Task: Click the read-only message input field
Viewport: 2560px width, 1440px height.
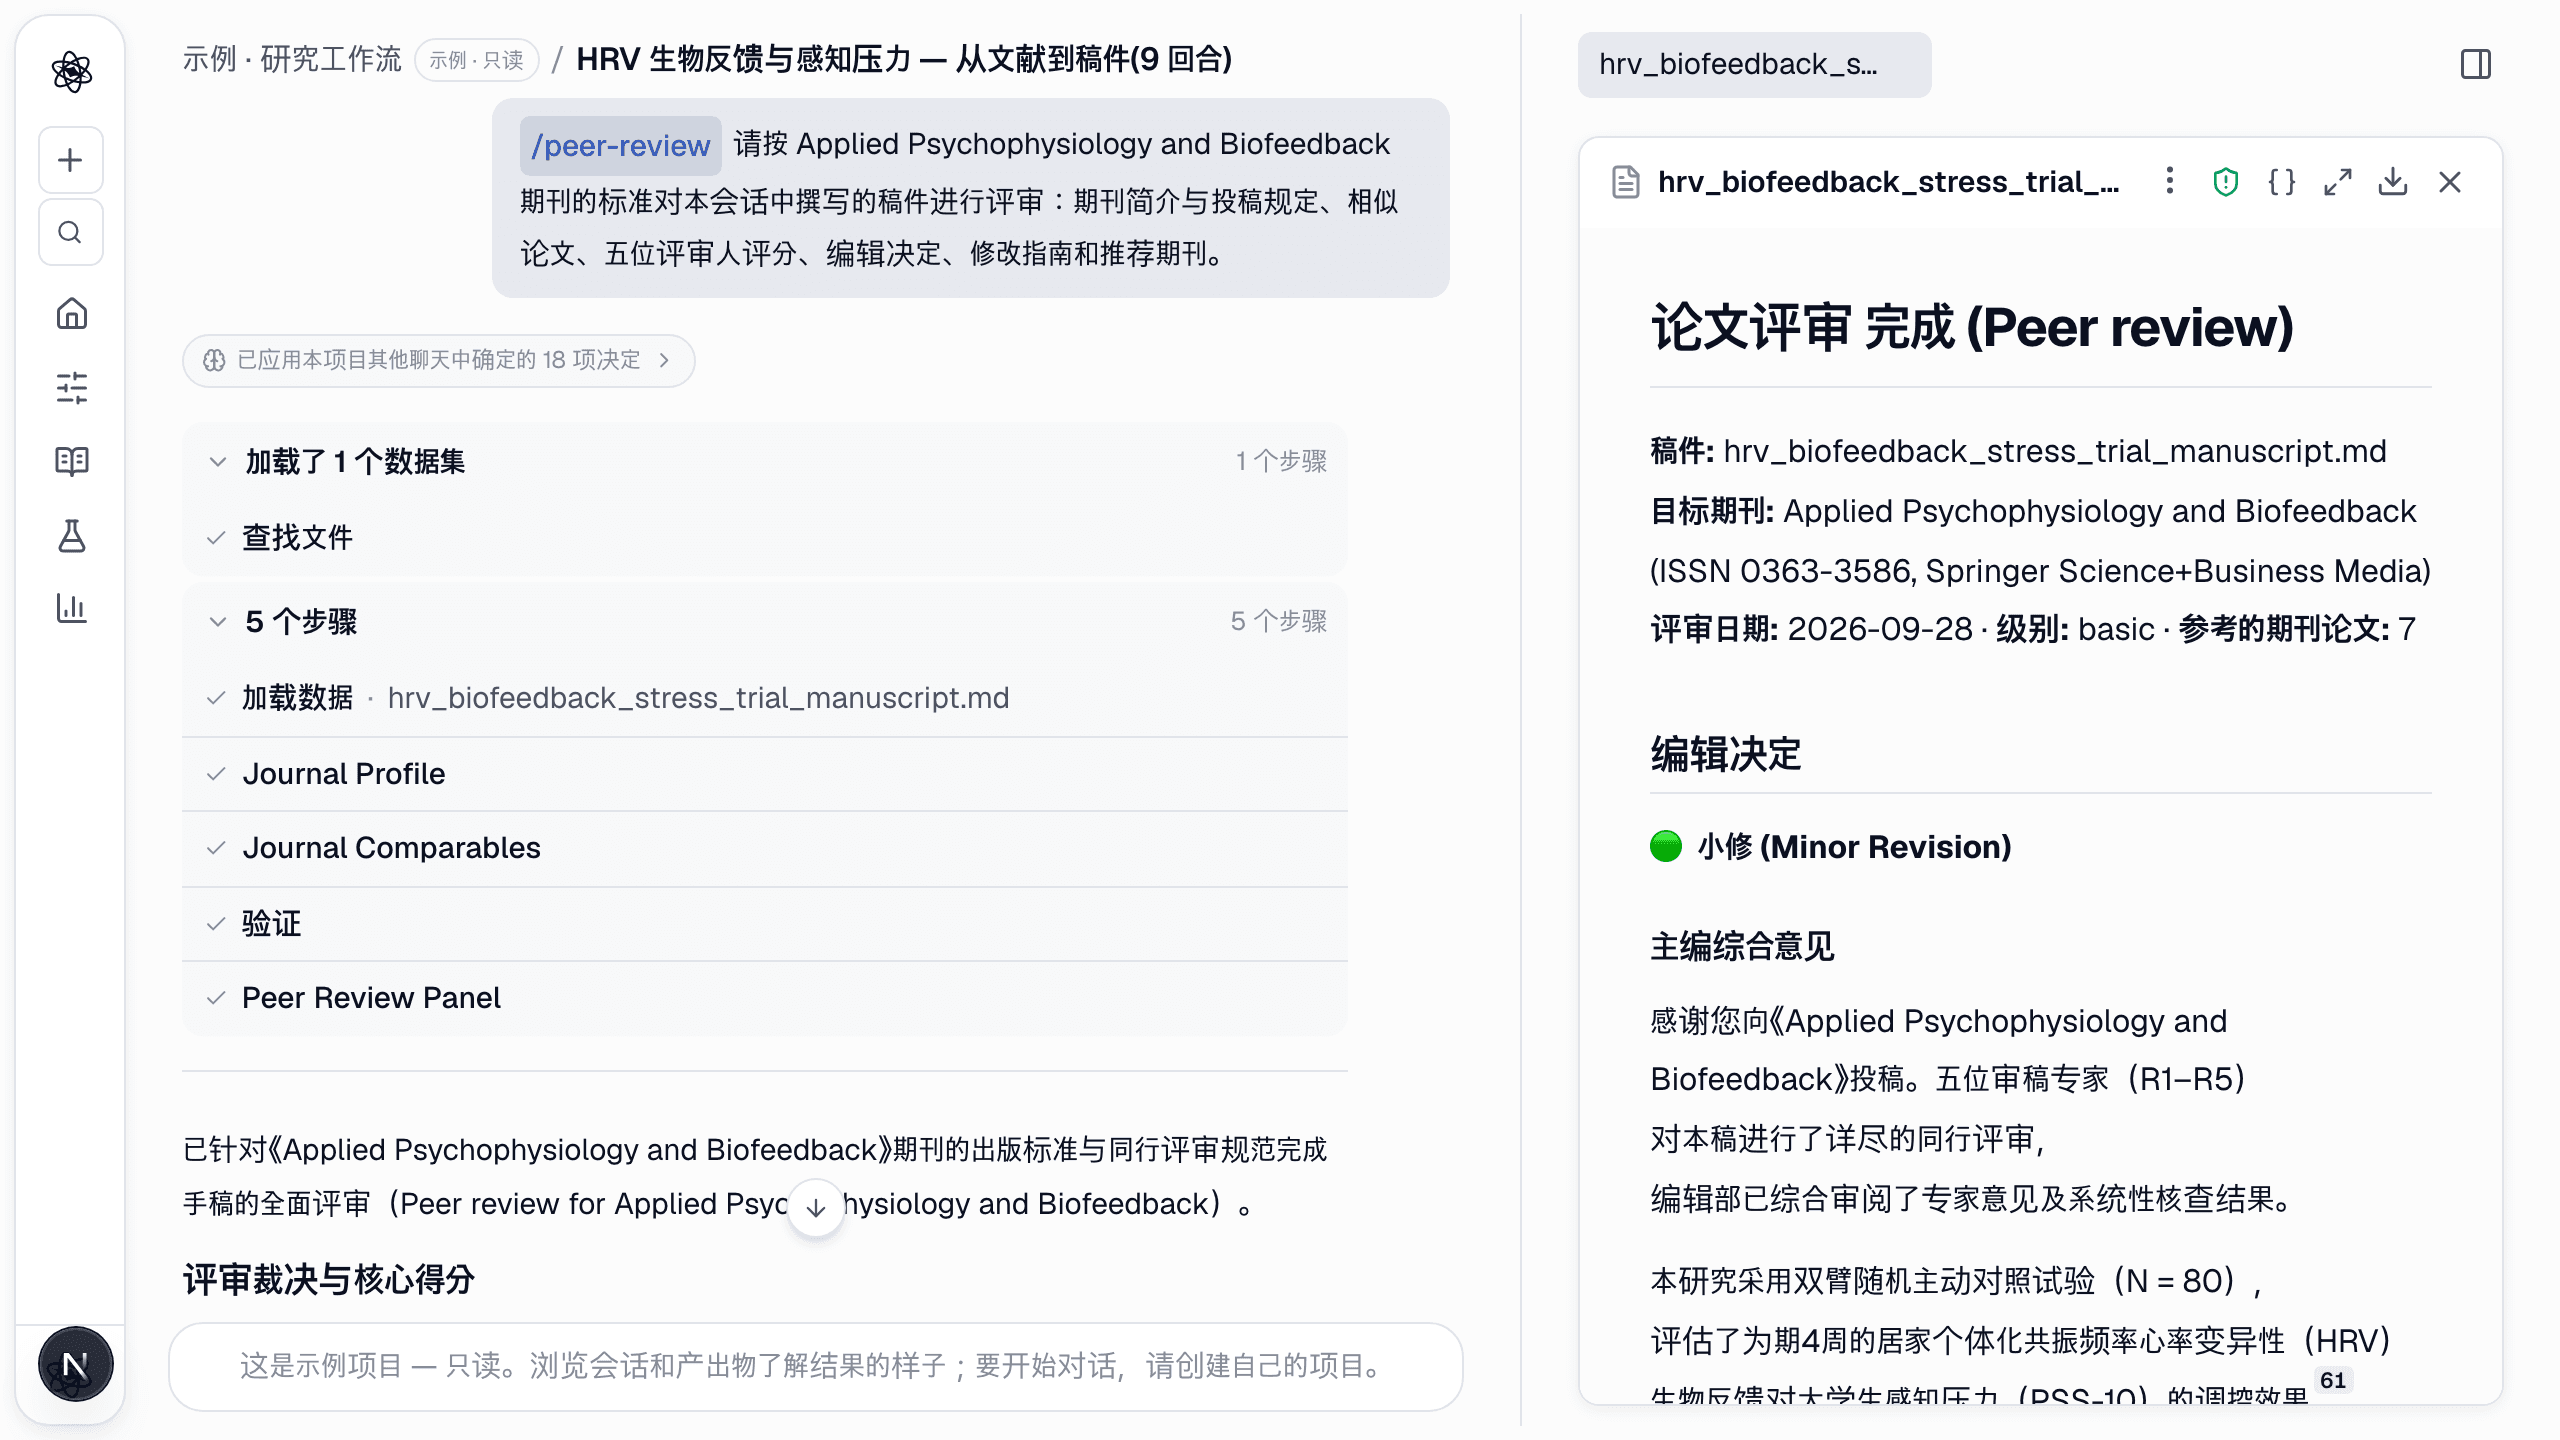Action: pos(816,1366)
